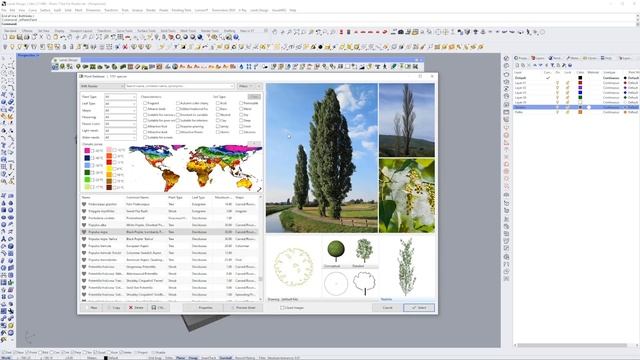Click Layer 01 red color swatch
640x360 pixels.
point(580,83)
